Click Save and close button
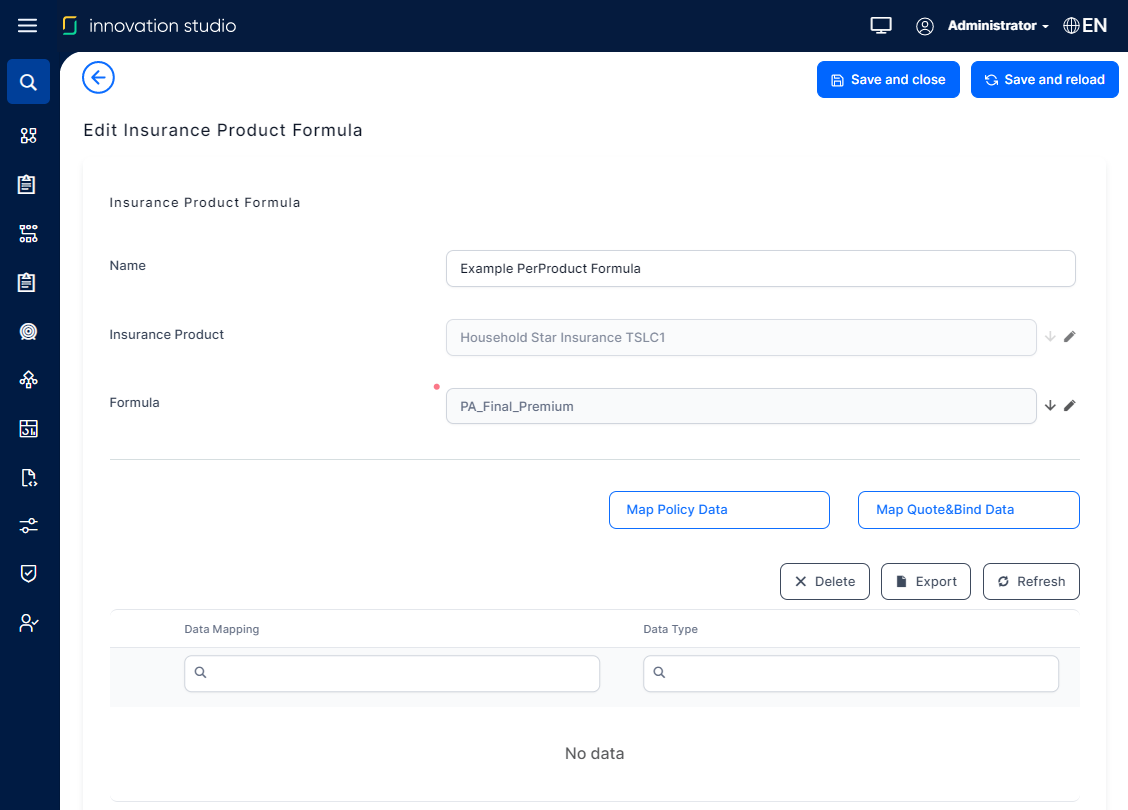Image resolution: width=1128 pixels, height=810 pixels. [888, 80]
